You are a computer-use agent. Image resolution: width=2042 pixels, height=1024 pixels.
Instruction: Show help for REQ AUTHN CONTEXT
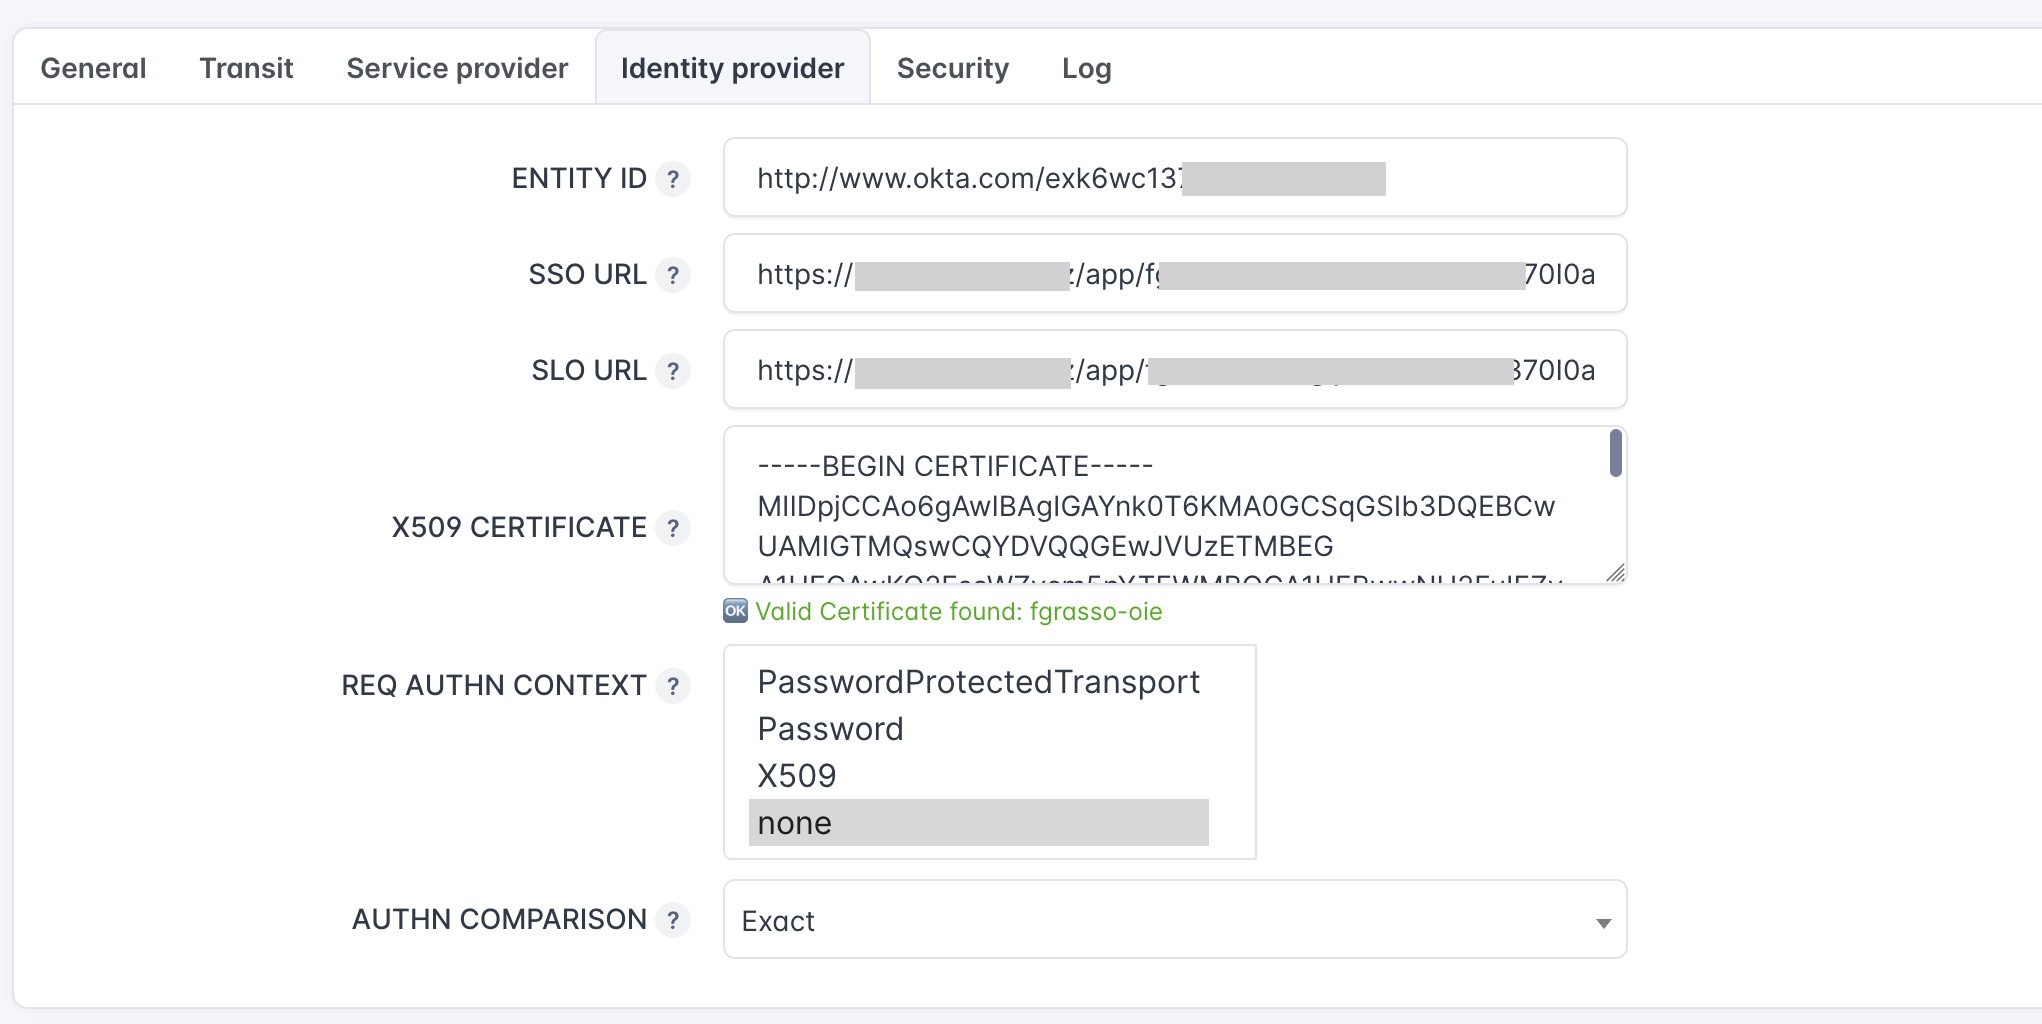[673, 686]
